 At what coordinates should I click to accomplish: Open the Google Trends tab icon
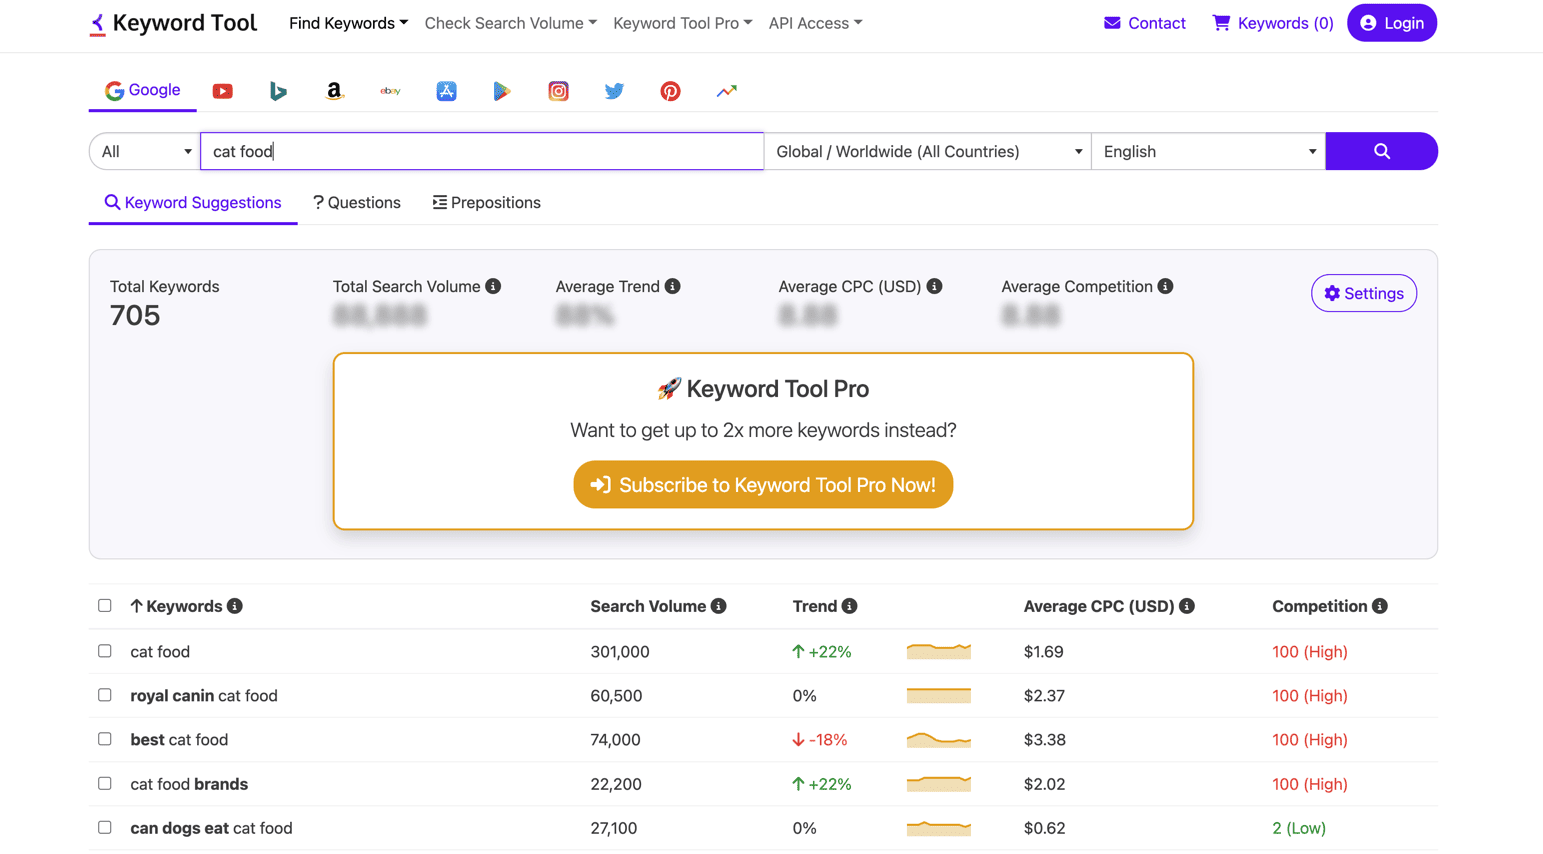(726, 91)
